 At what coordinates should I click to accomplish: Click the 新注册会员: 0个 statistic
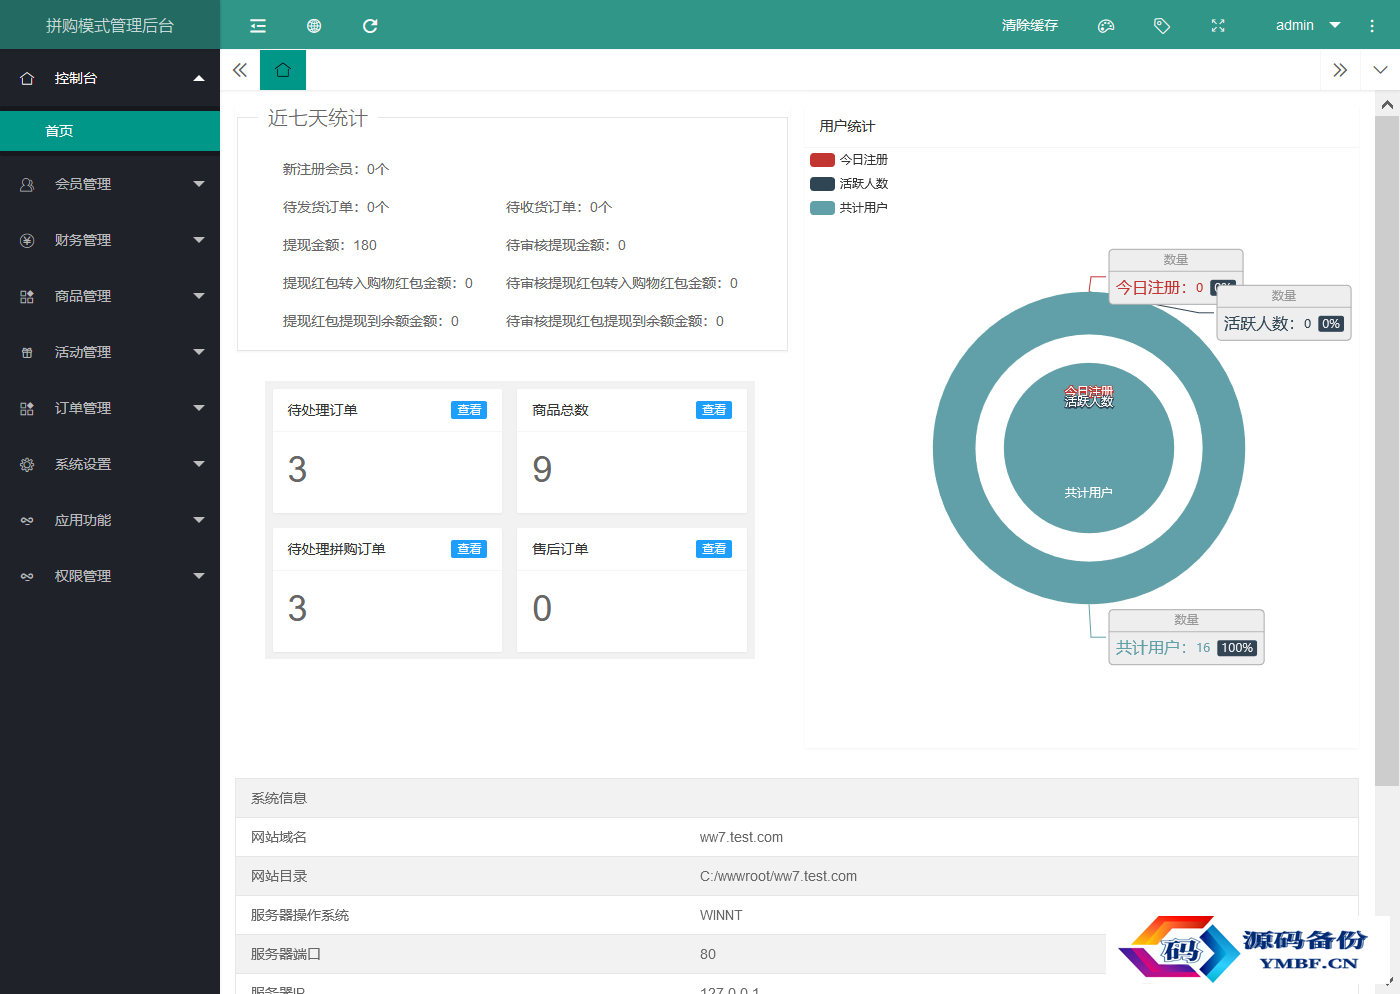336,169
